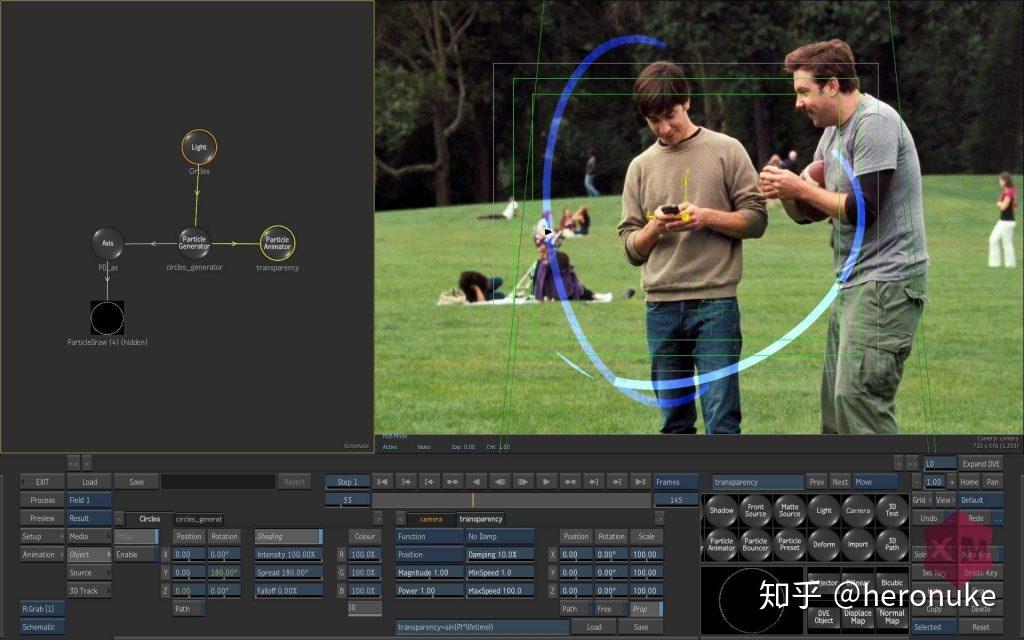Viewport: 1024px width, 640px height.
Task: Add a 3D Path node
Action: pyautogui.click(x=891, y=545)
